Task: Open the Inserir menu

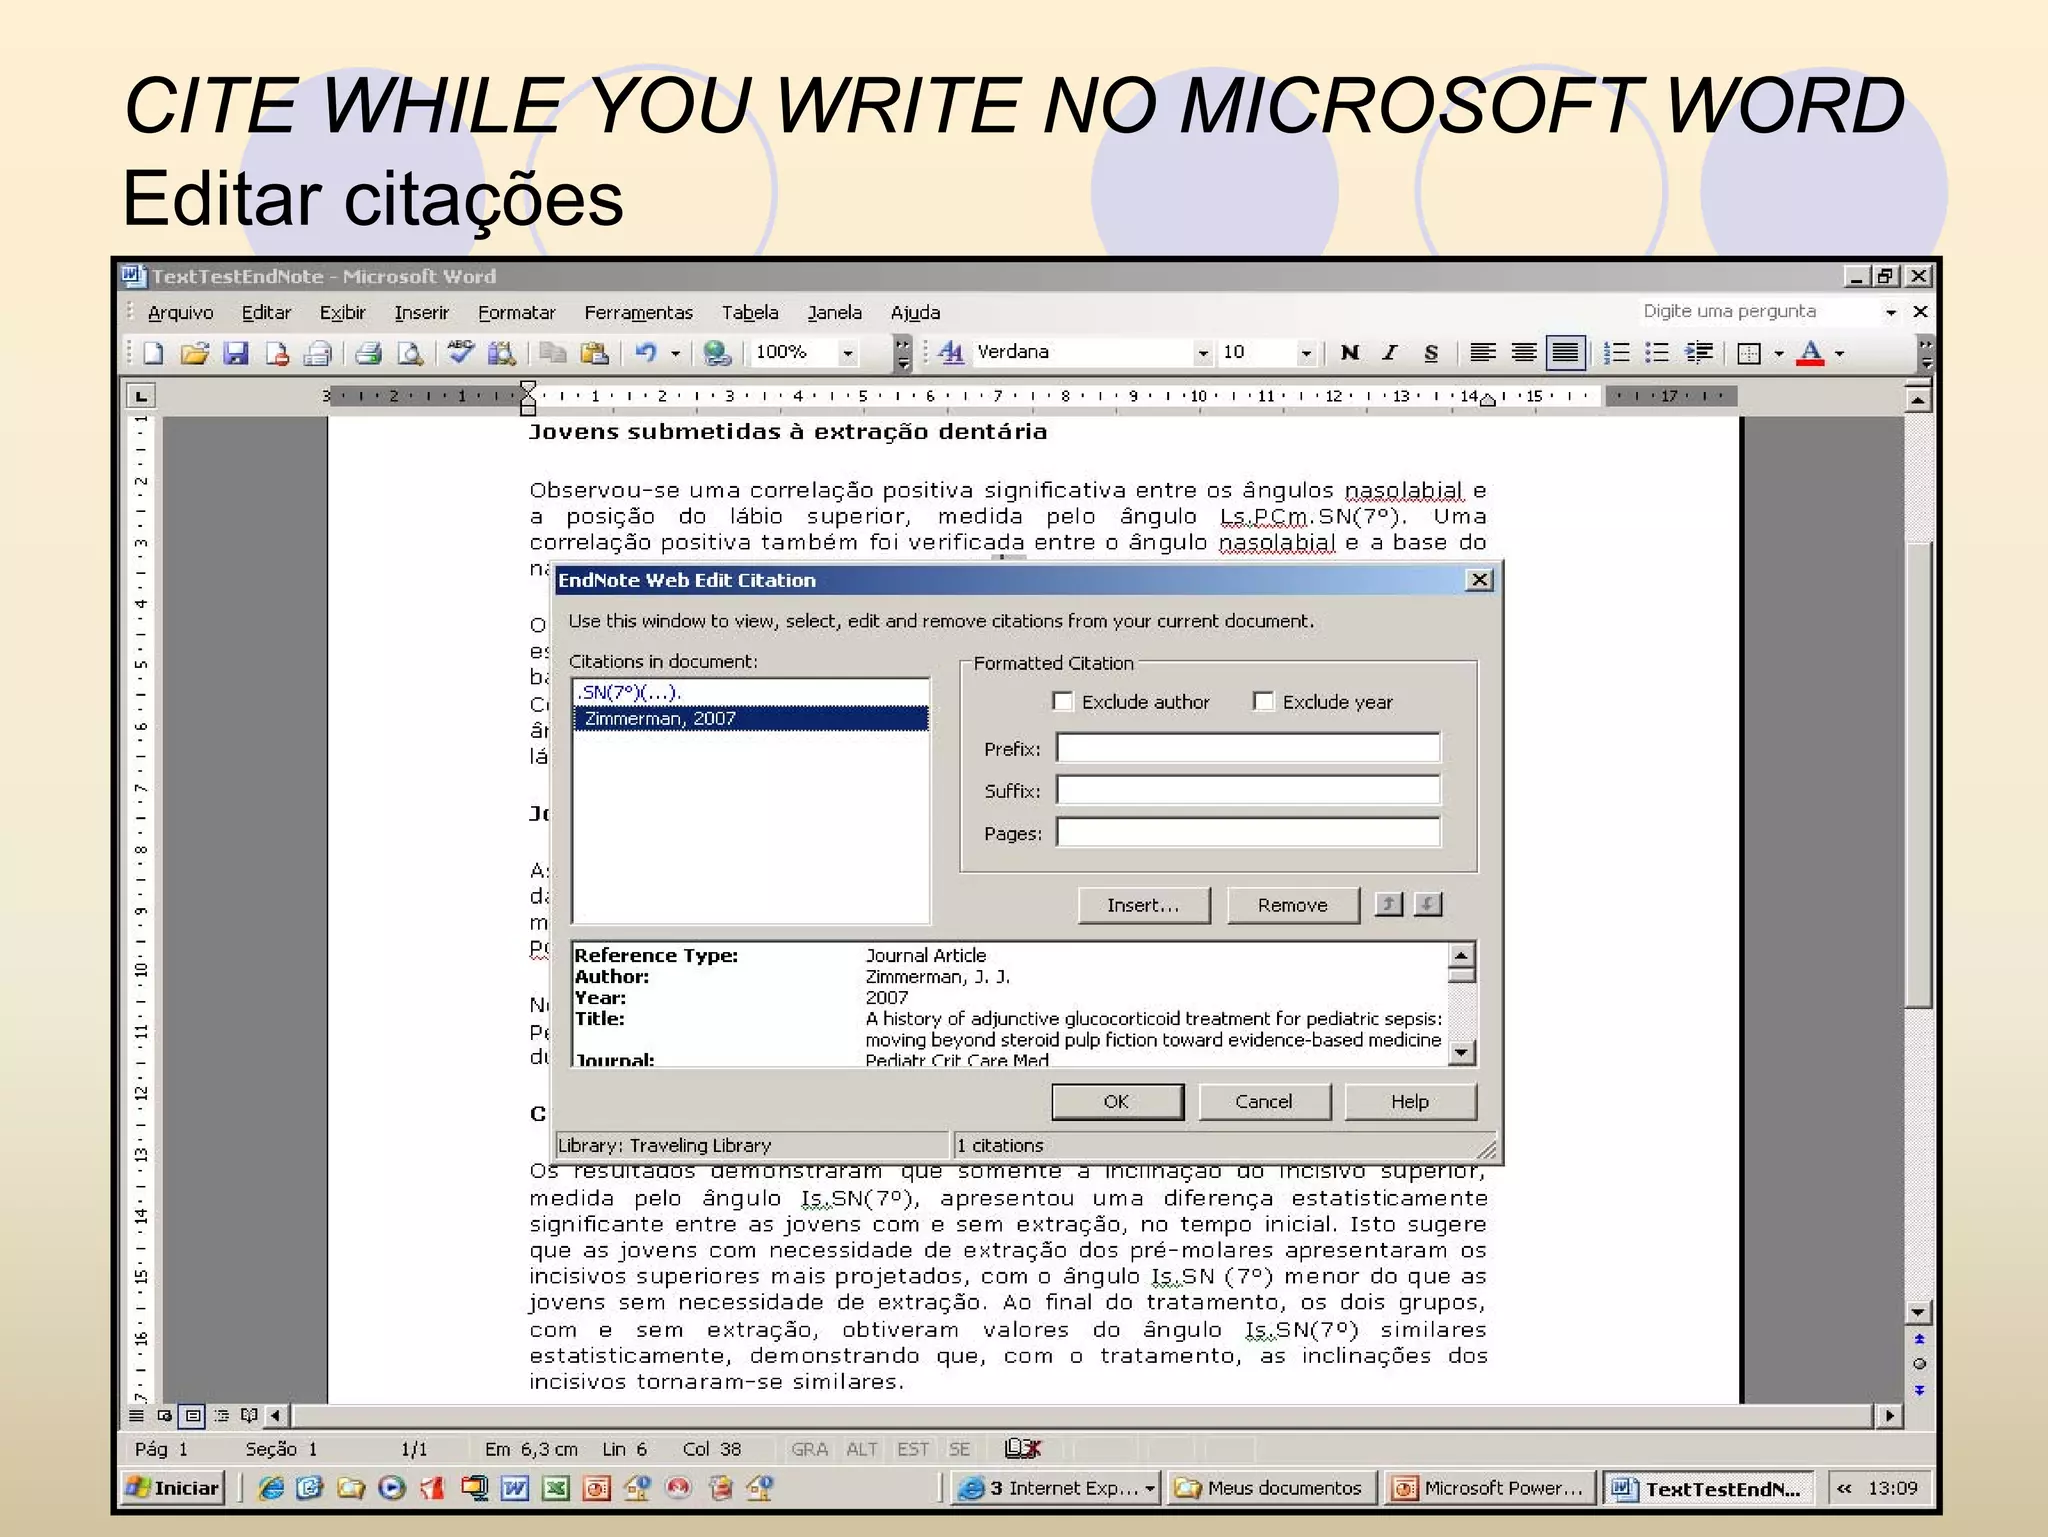Action: click(422, 313)
